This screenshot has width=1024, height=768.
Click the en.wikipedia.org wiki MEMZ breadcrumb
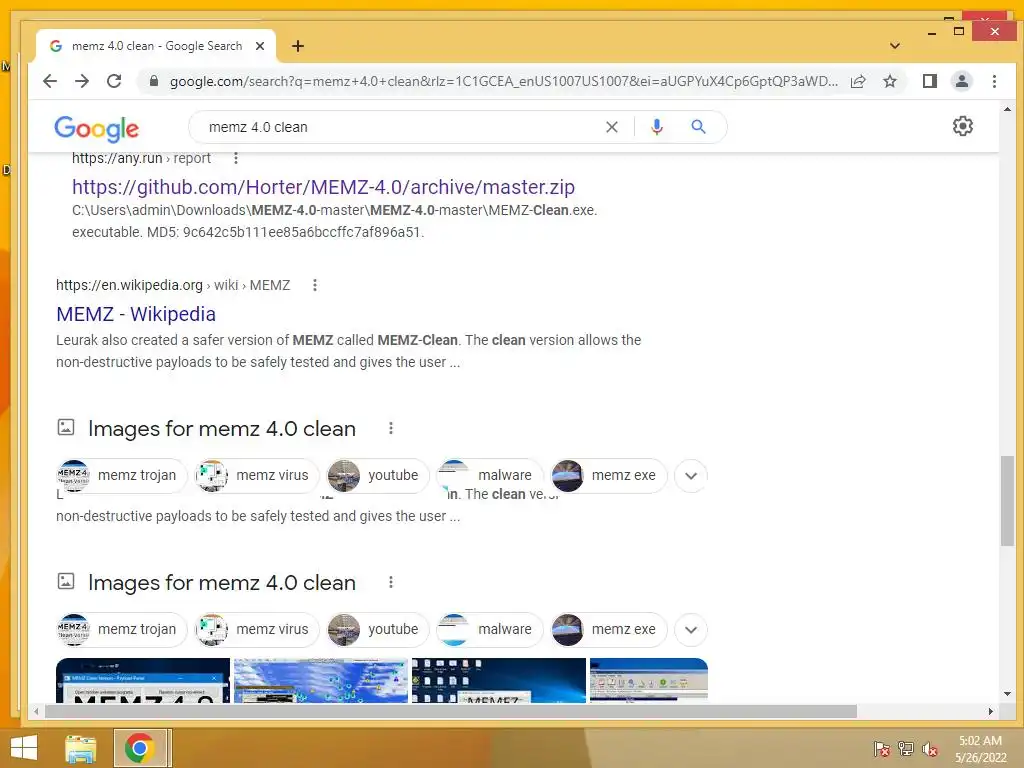coord(173,285)
